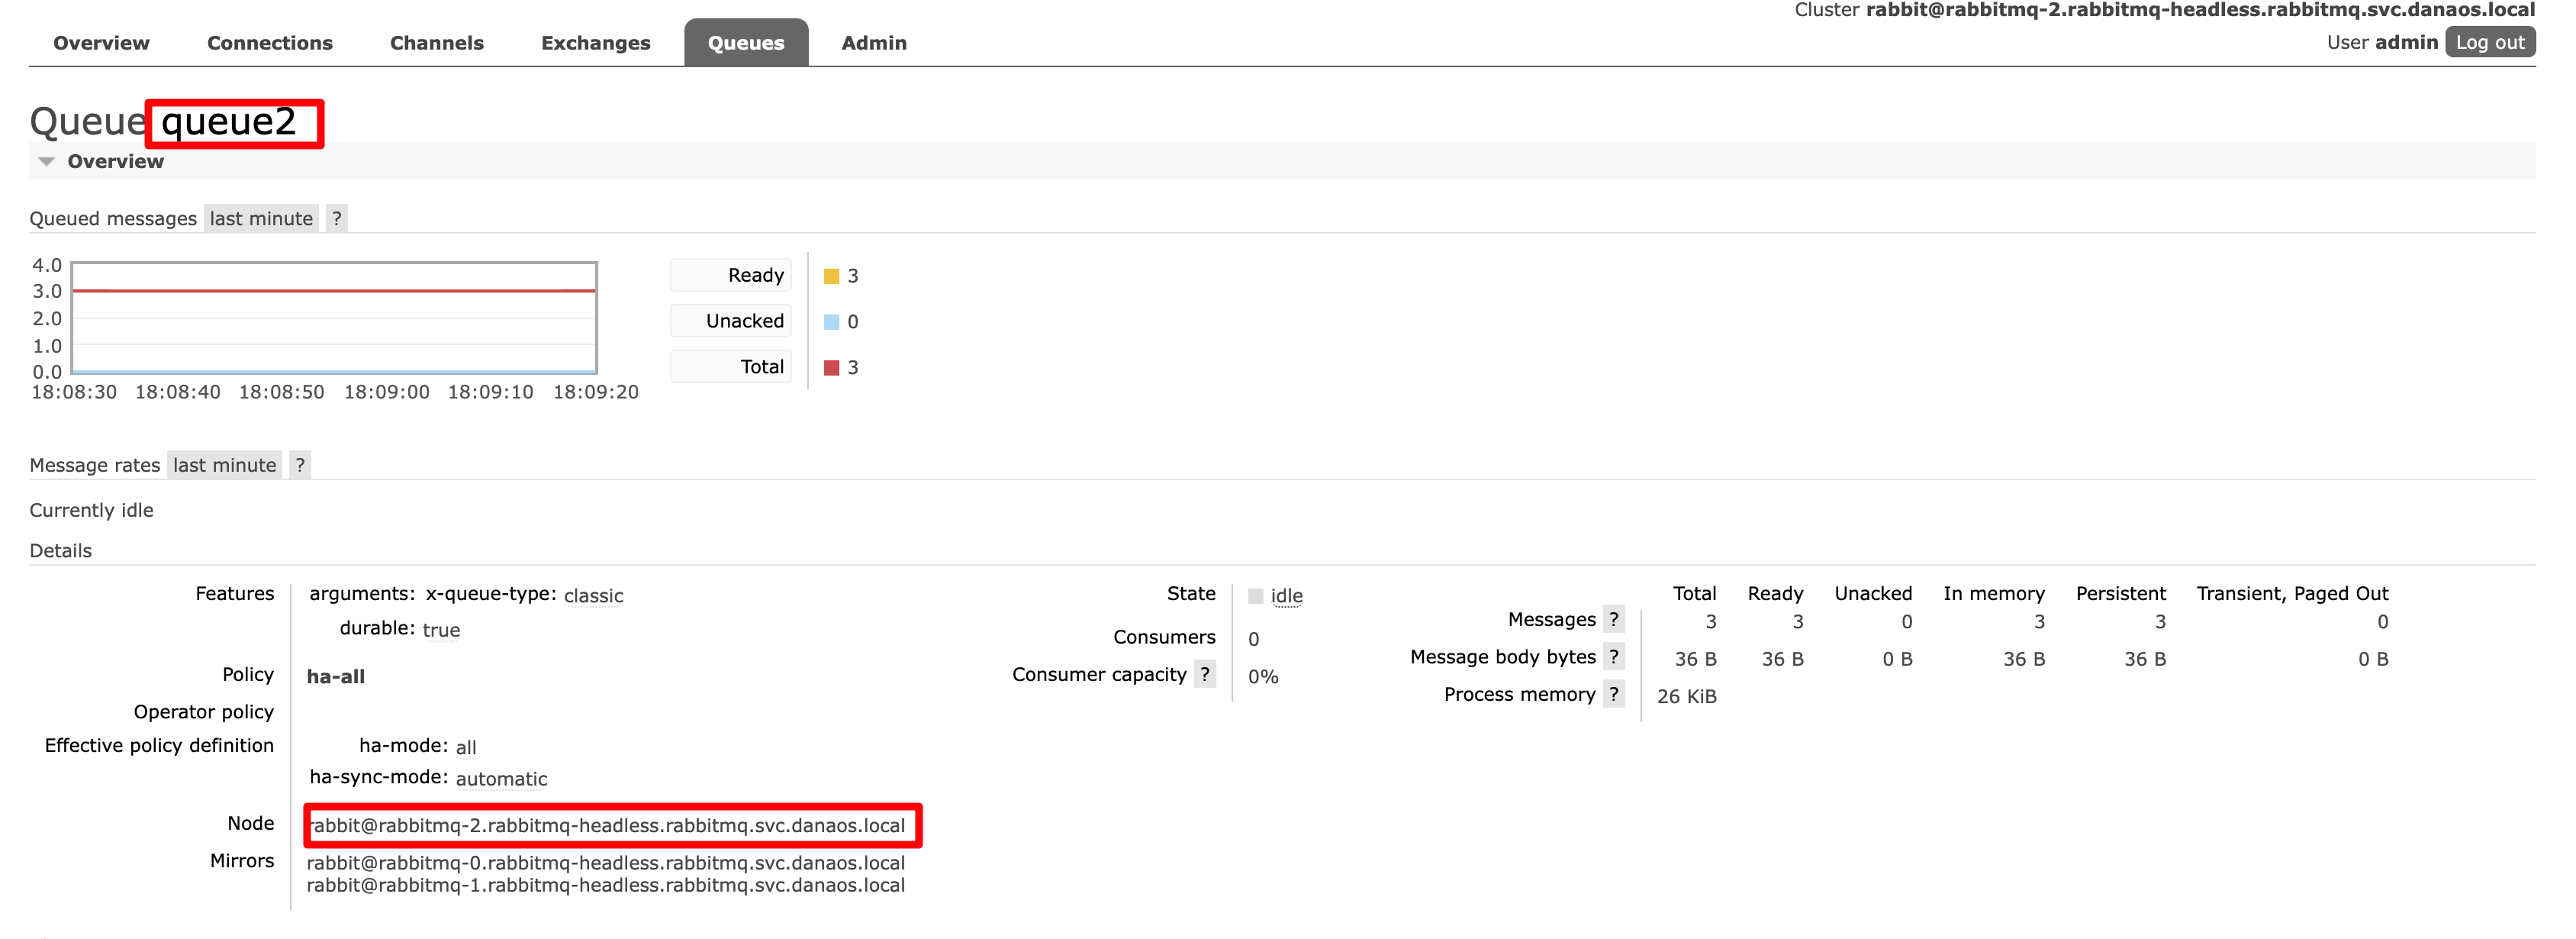Click the Messages row help icon
The image size is (2576, 939).
click(x=1613, y=619)
